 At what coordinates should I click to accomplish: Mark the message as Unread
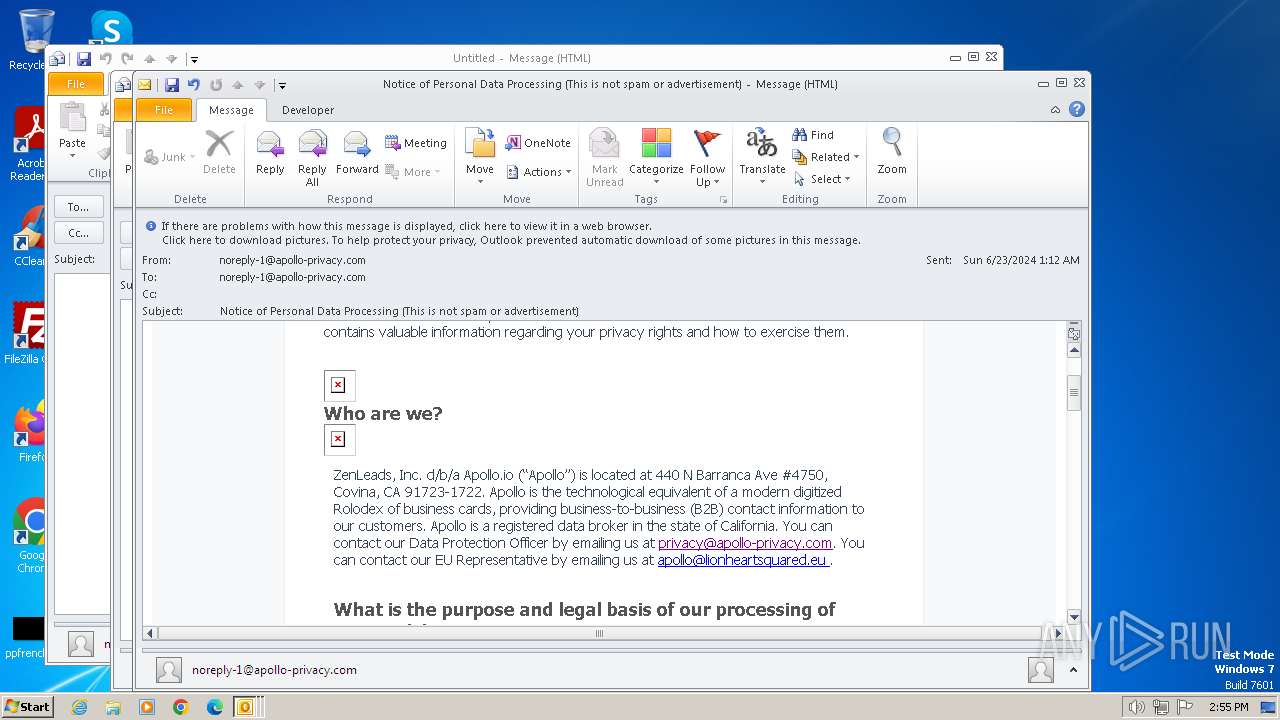(605, 157)
